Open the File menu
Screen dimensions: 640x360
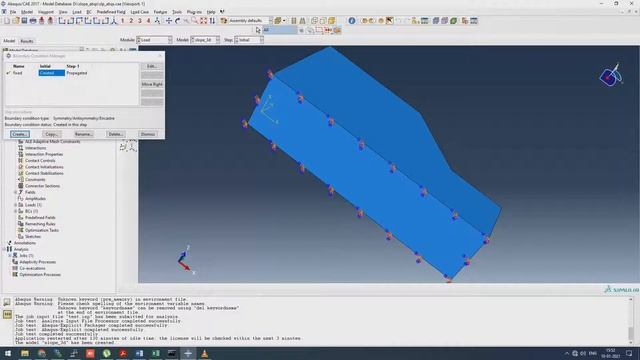pyautogui.click(x=13, y=12)
